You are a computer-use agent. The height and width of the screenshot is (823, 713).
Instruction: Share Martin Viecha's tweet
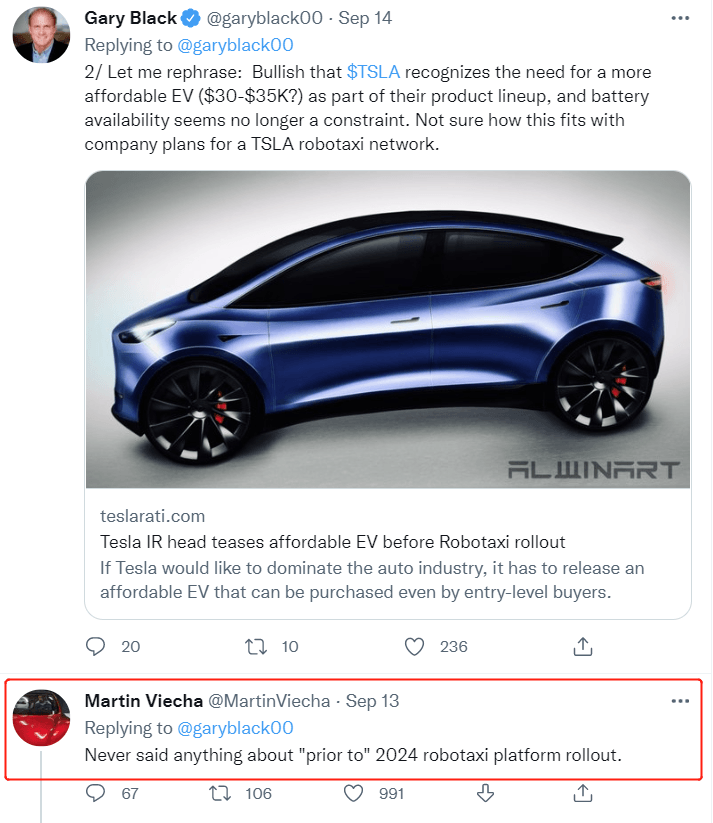[x=583, y=793]
